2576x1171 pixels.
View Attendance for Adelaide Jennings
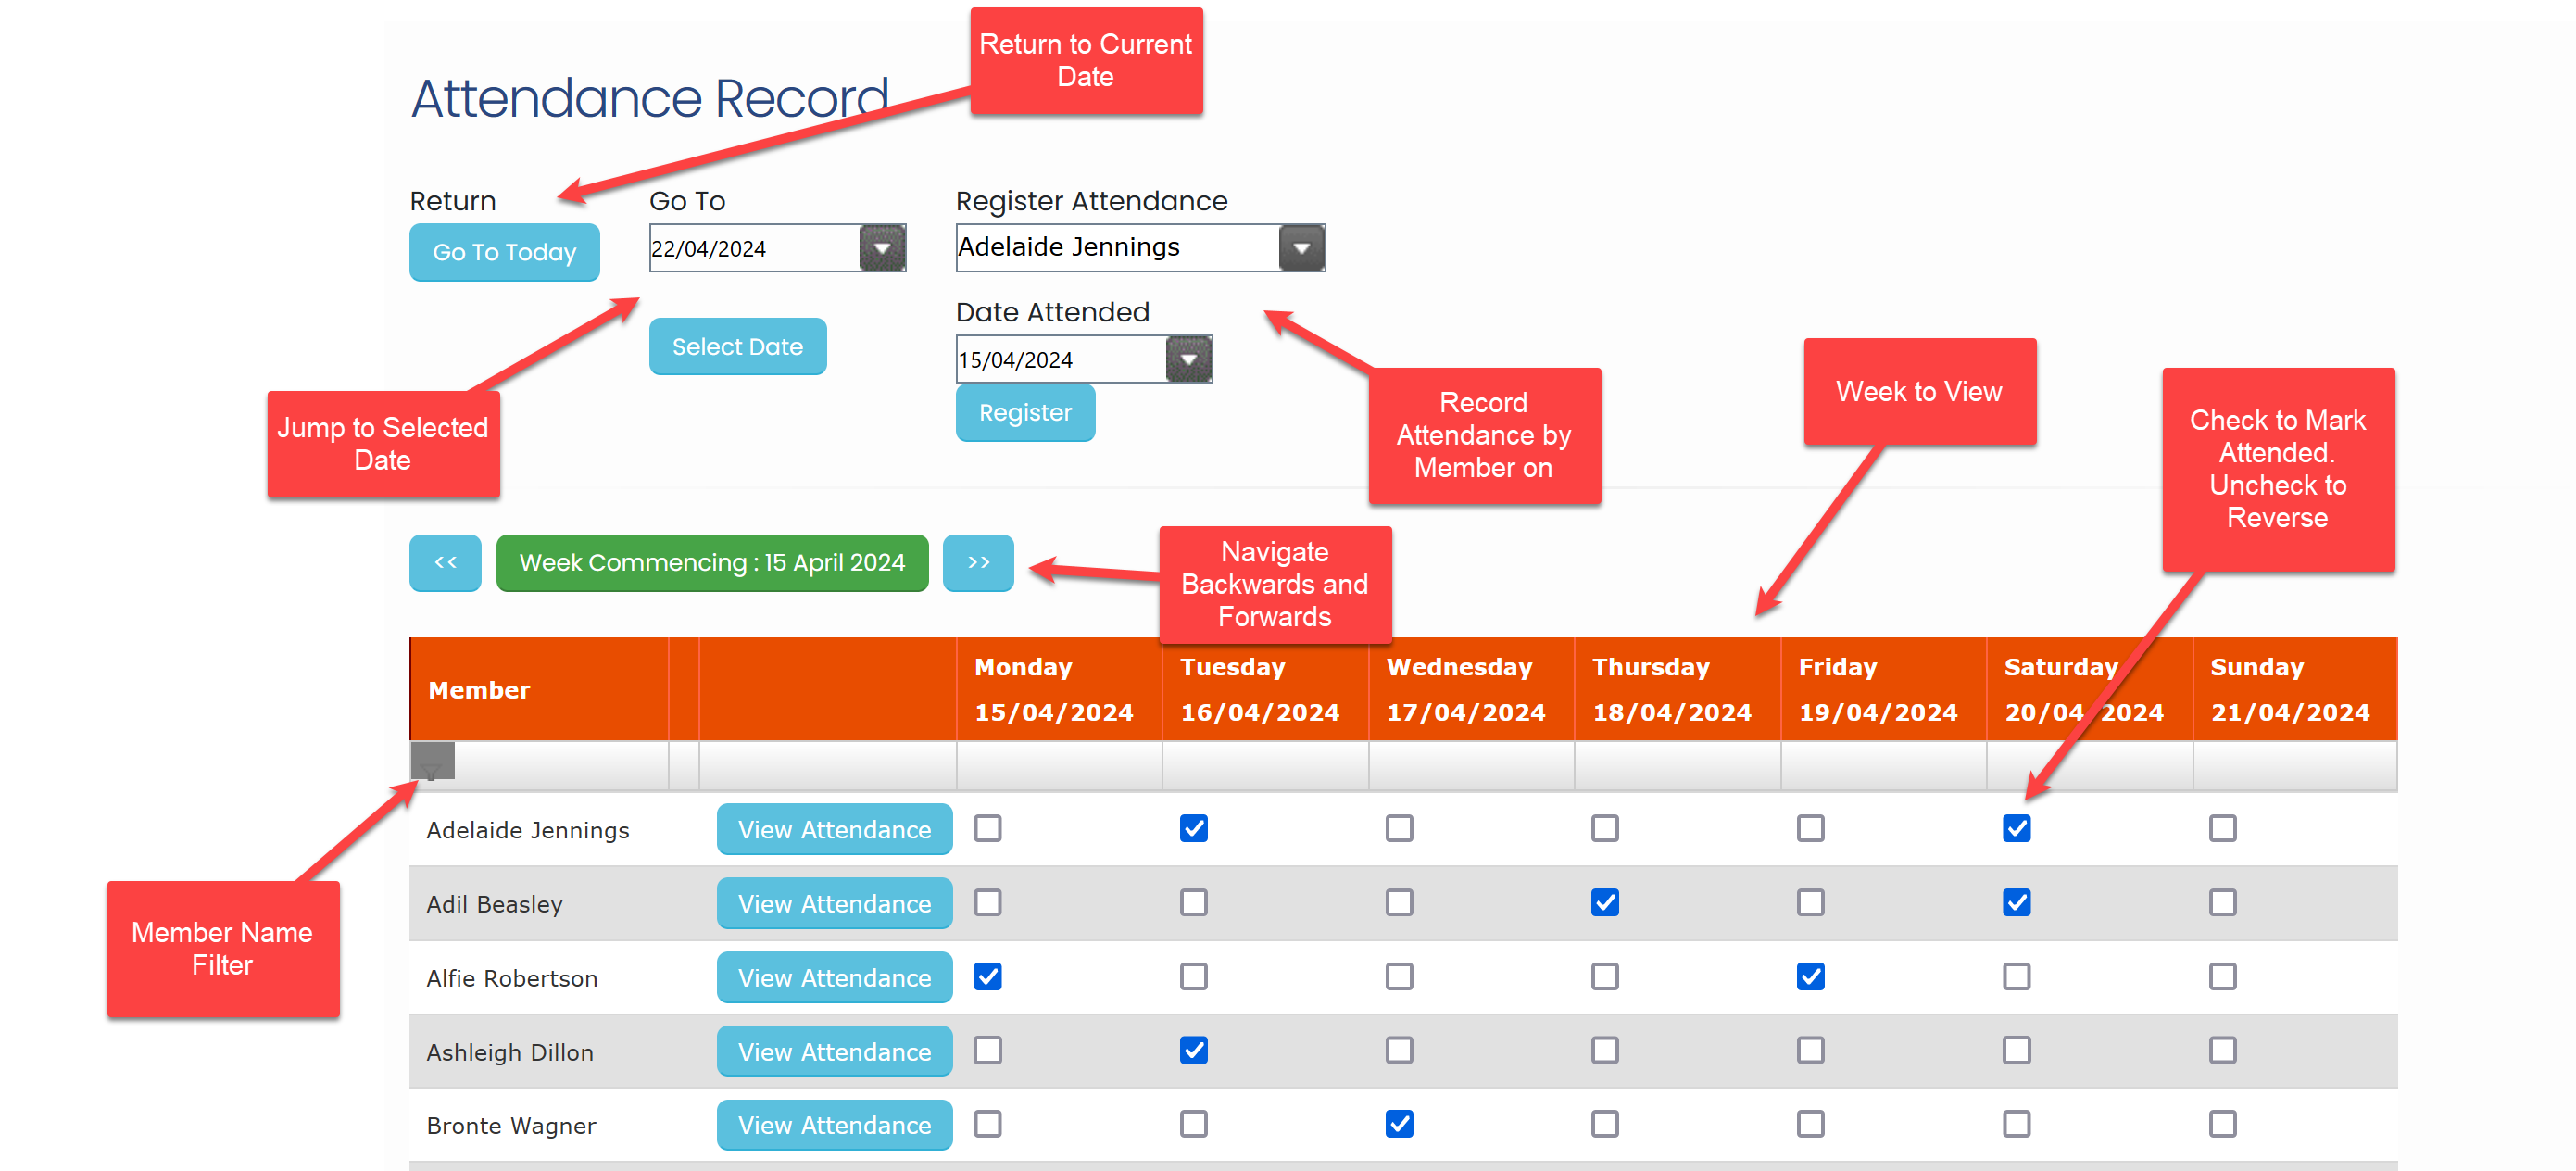(833, 829)
